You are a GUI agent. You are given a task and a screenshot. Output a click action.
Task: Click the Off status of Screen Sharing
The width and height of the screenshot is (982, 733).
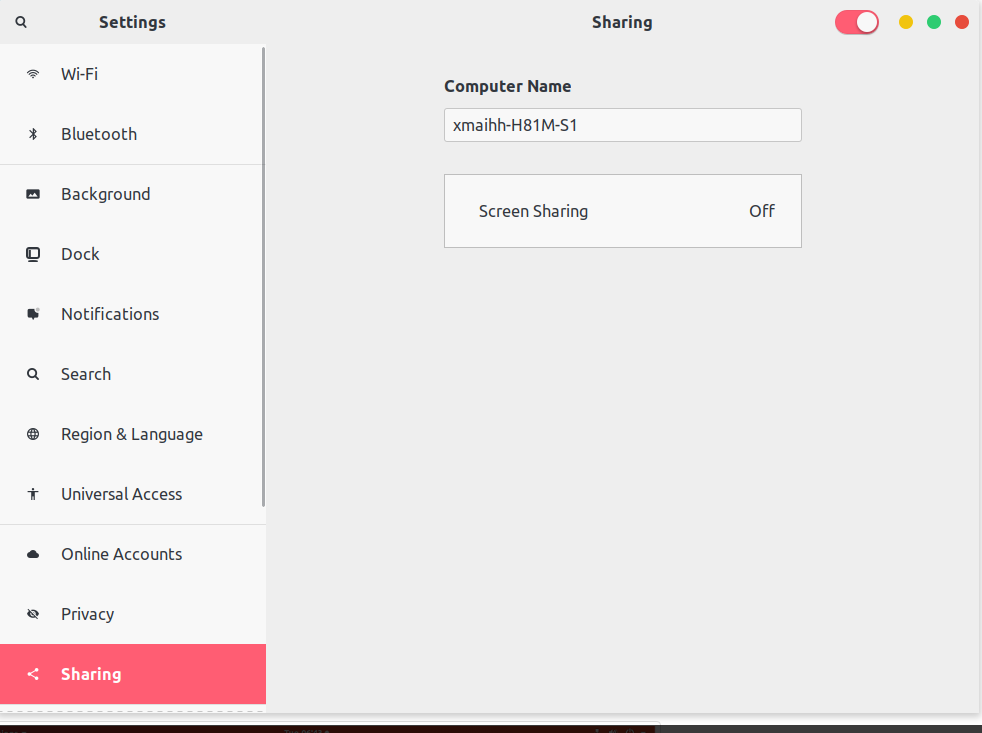click(x=762, y=211)
